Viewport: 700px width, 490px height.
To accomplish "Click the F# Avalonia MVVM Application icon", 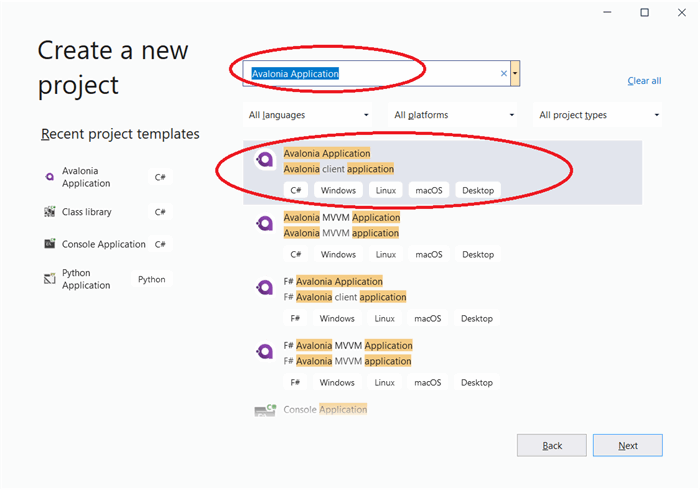I will [x=264, y=352].
